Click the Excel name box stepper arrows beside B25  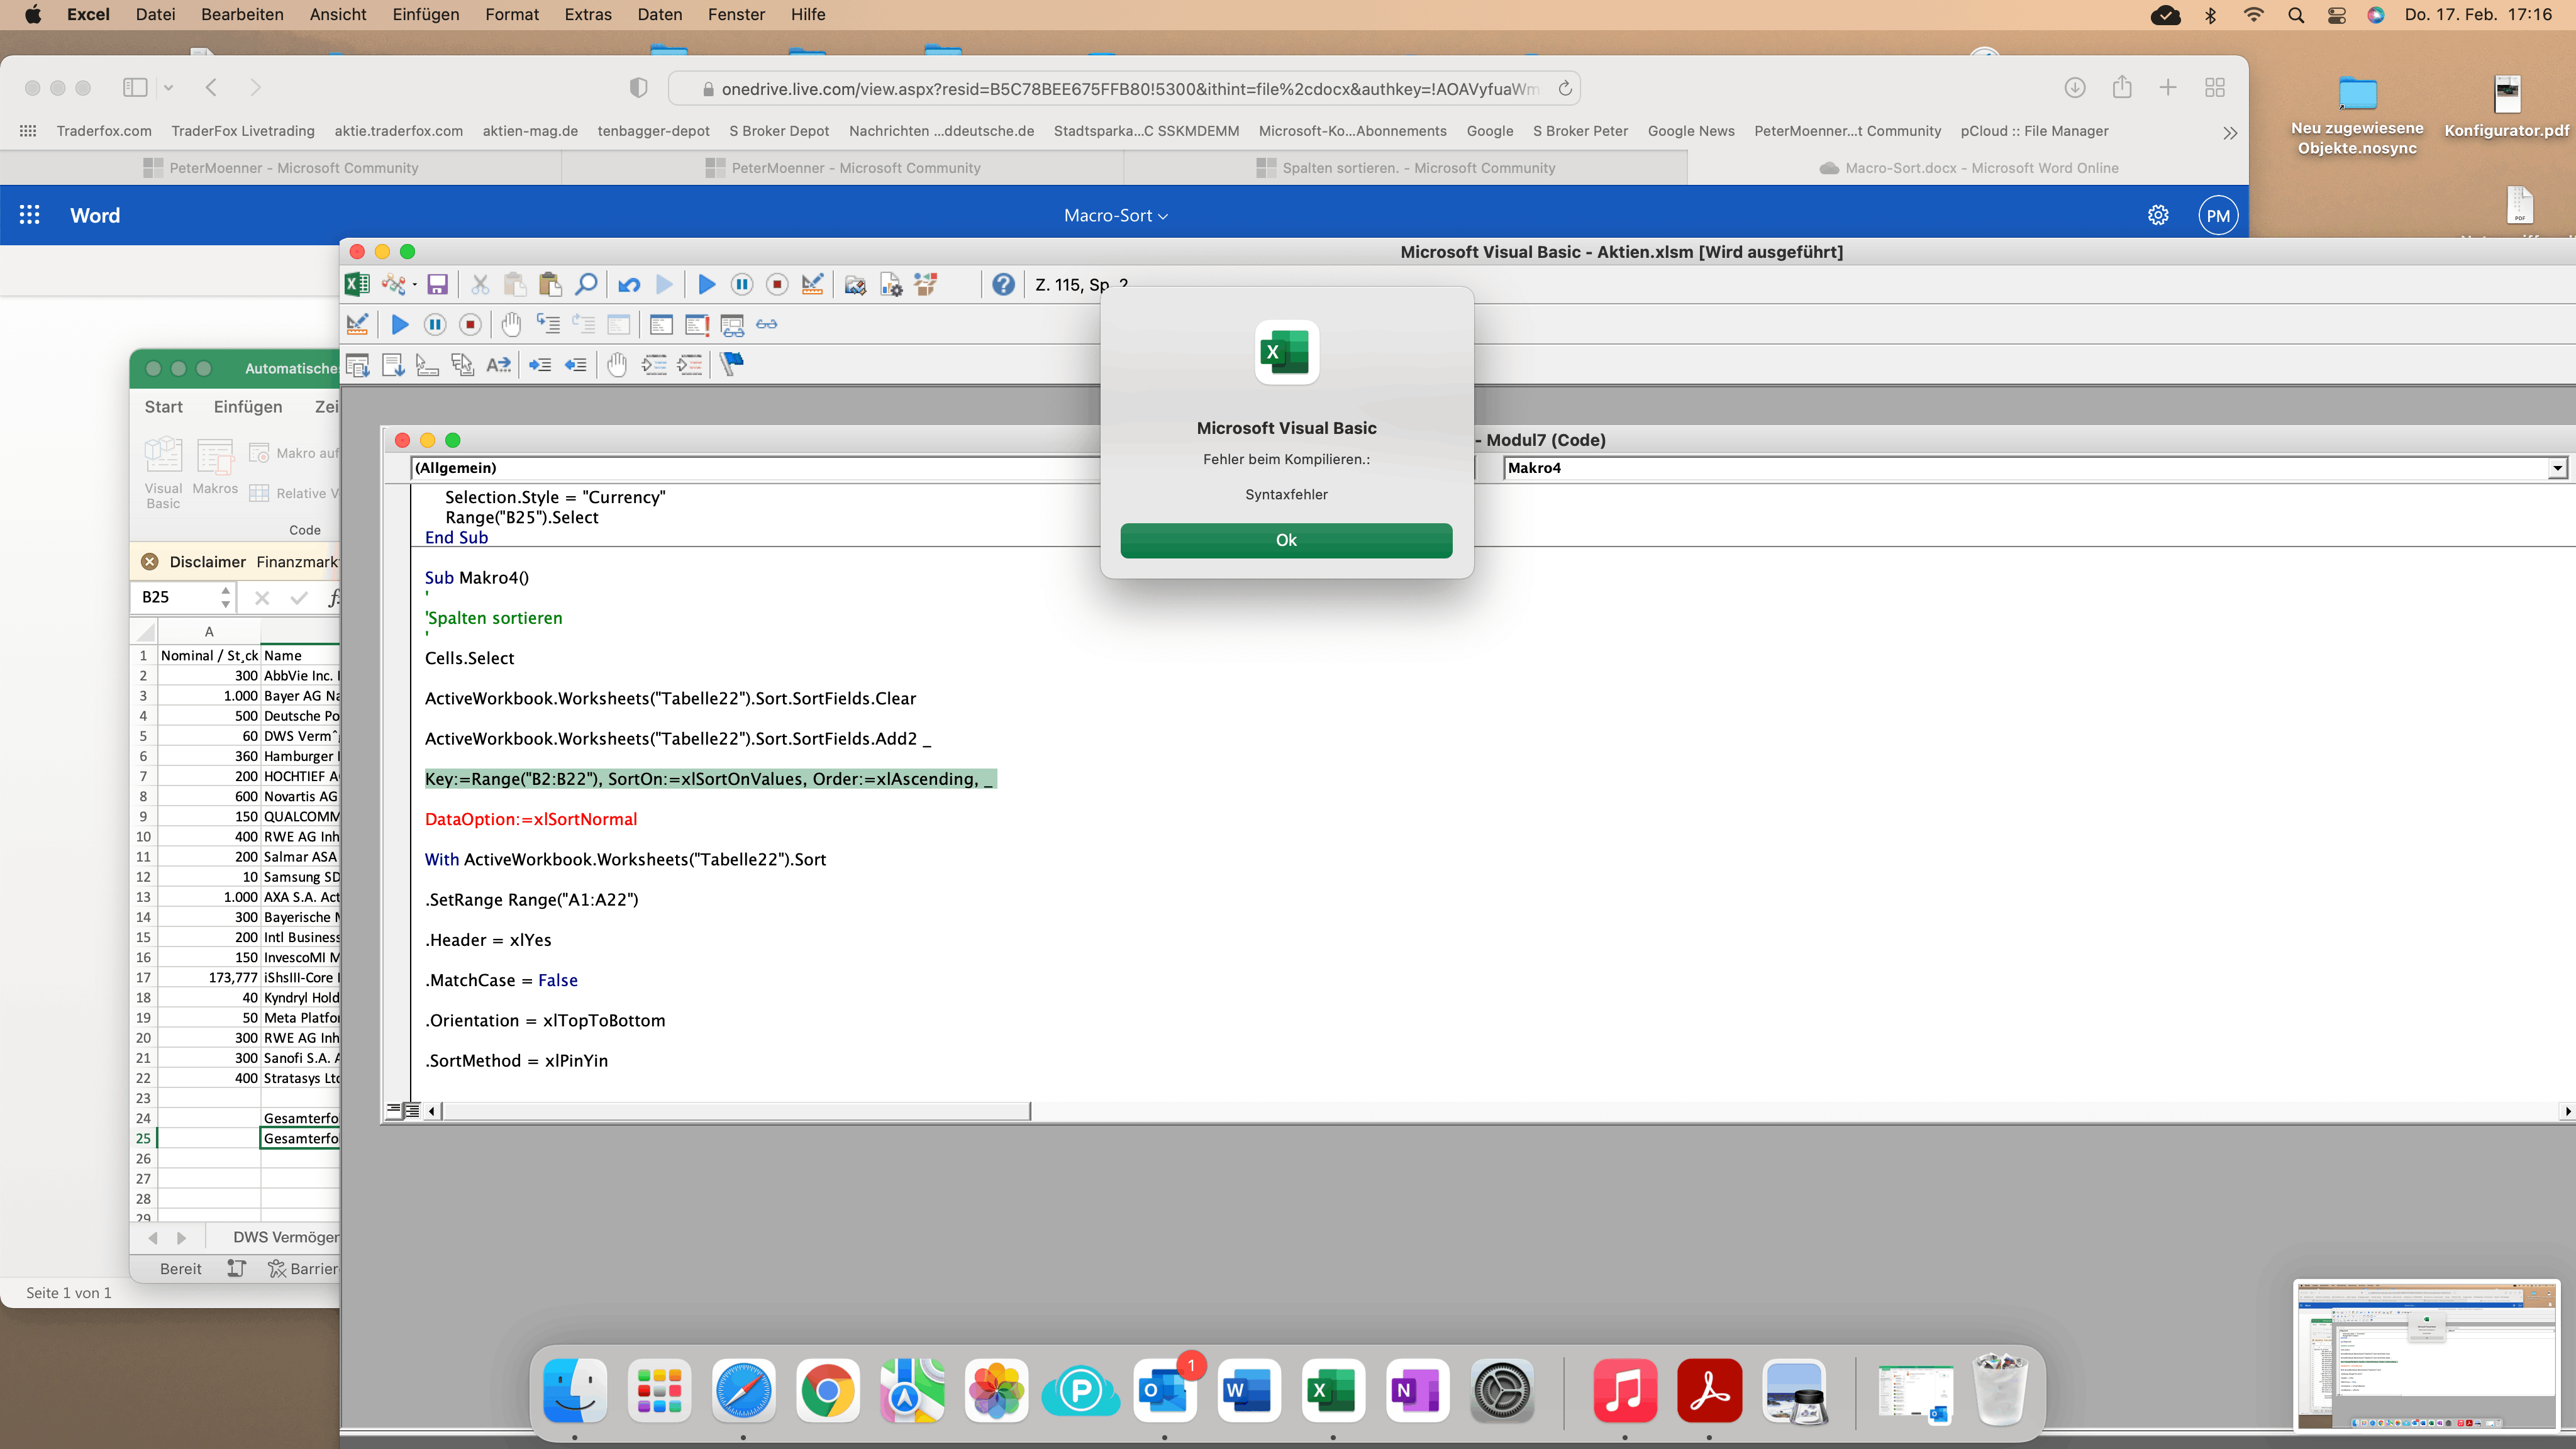225,597
